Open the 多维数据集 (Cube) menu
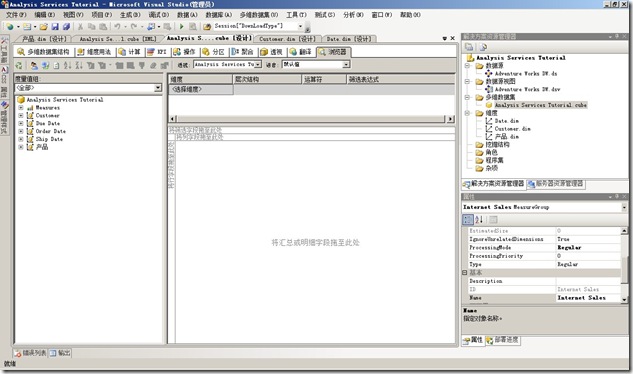Image resolution: width=633 pixels, height=374 pixels. click(259, 15)
